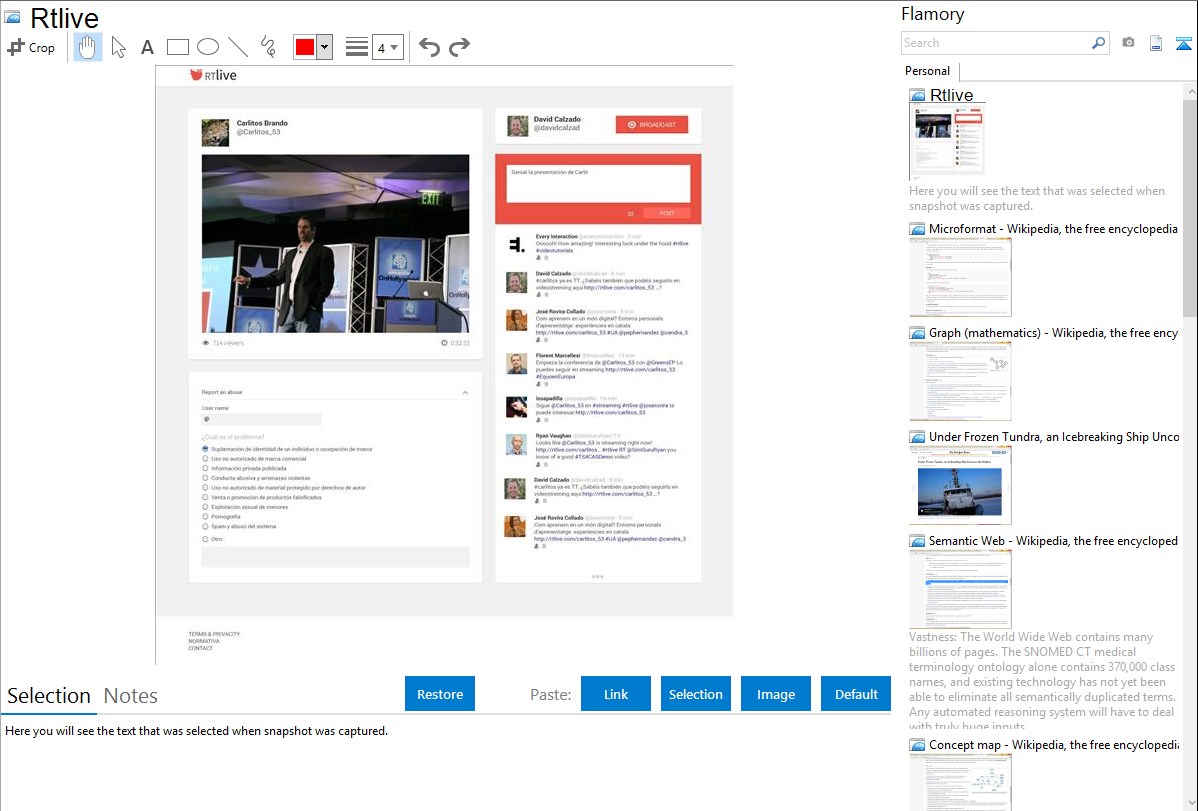Pick the freehand scribble tool
The width and height of the screenshot is (1198, 811).
coord(268,47)
